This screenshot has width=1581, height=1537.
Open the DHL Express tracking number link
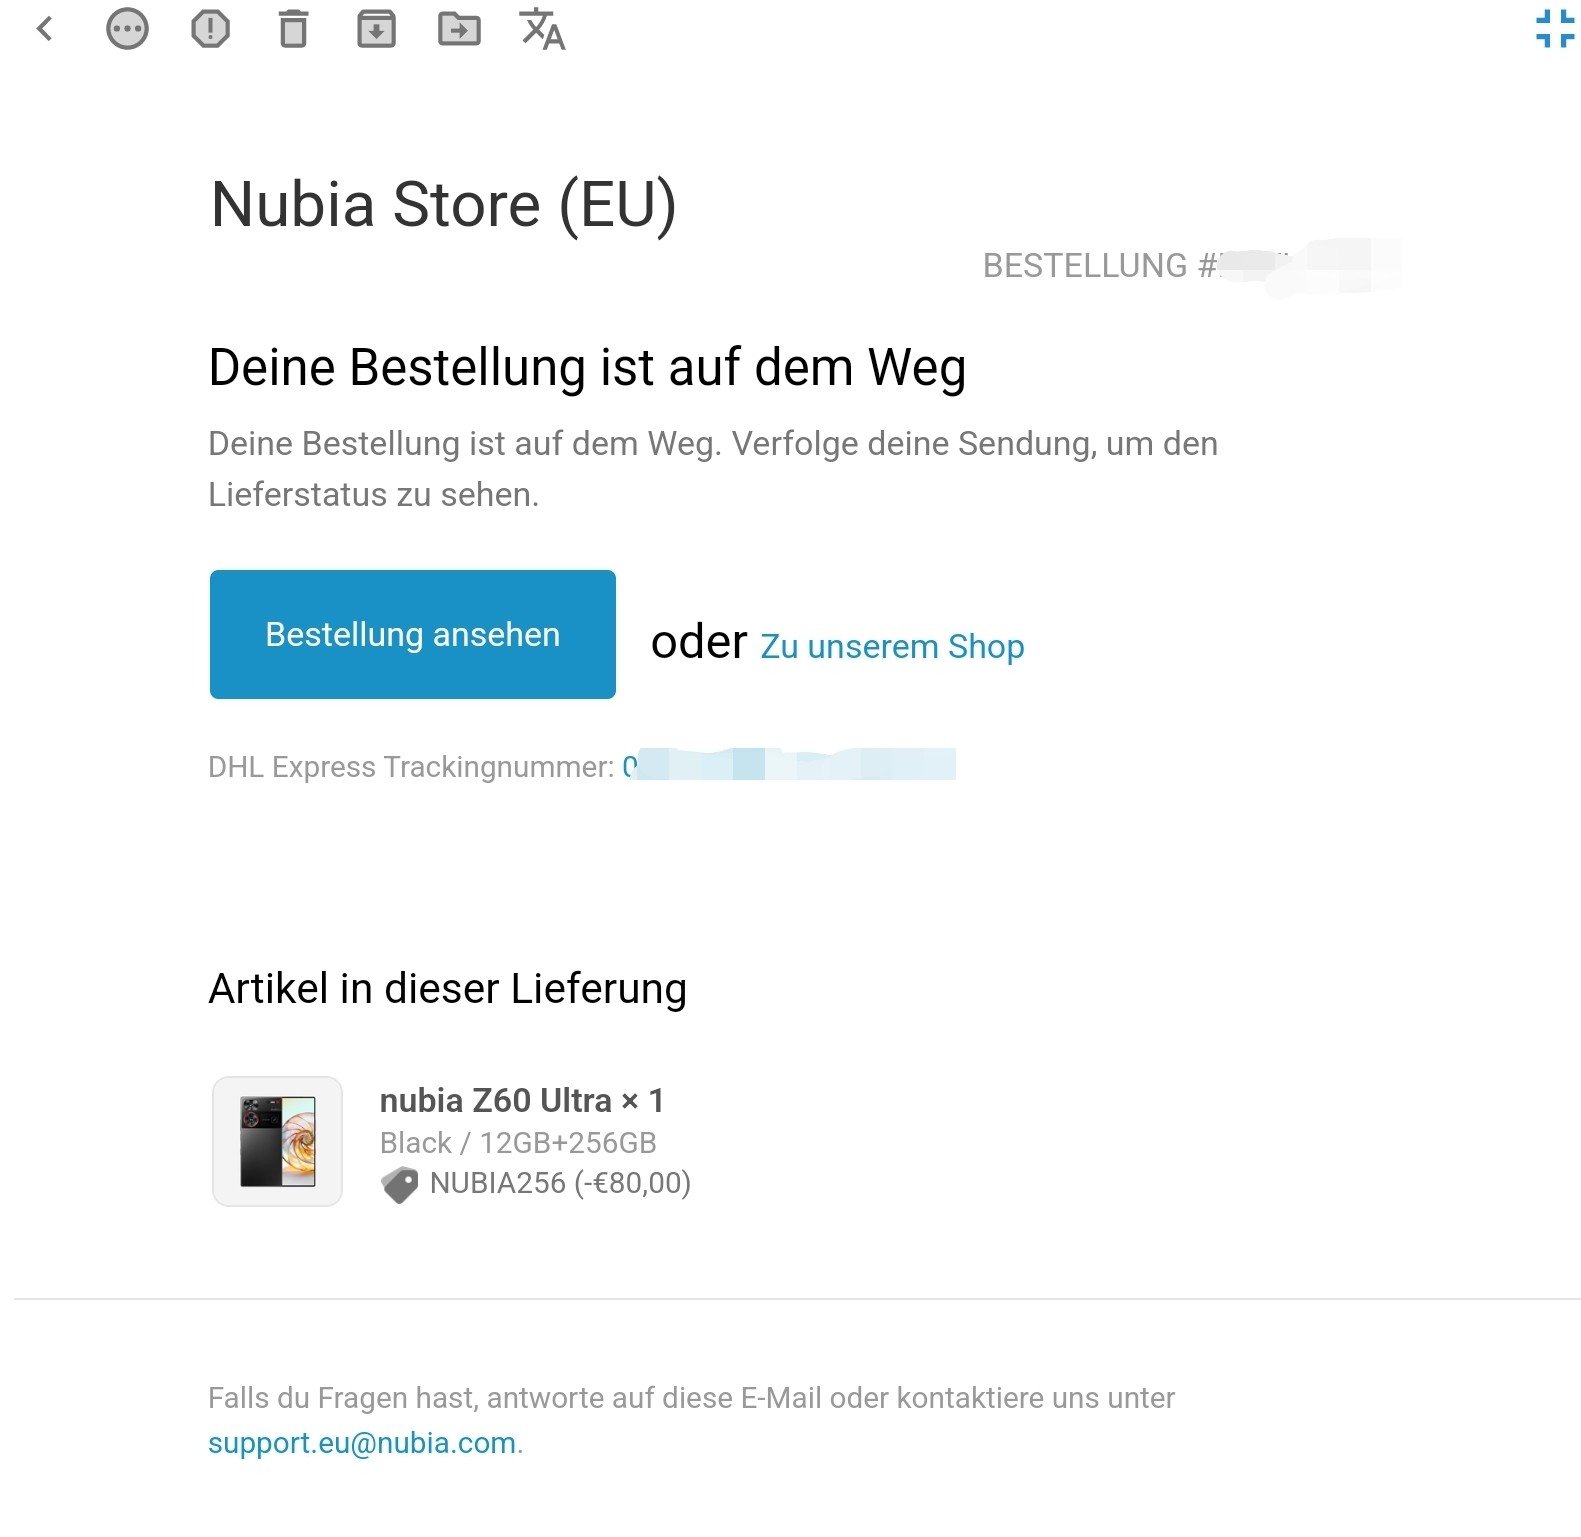click(x=788, y=766)
